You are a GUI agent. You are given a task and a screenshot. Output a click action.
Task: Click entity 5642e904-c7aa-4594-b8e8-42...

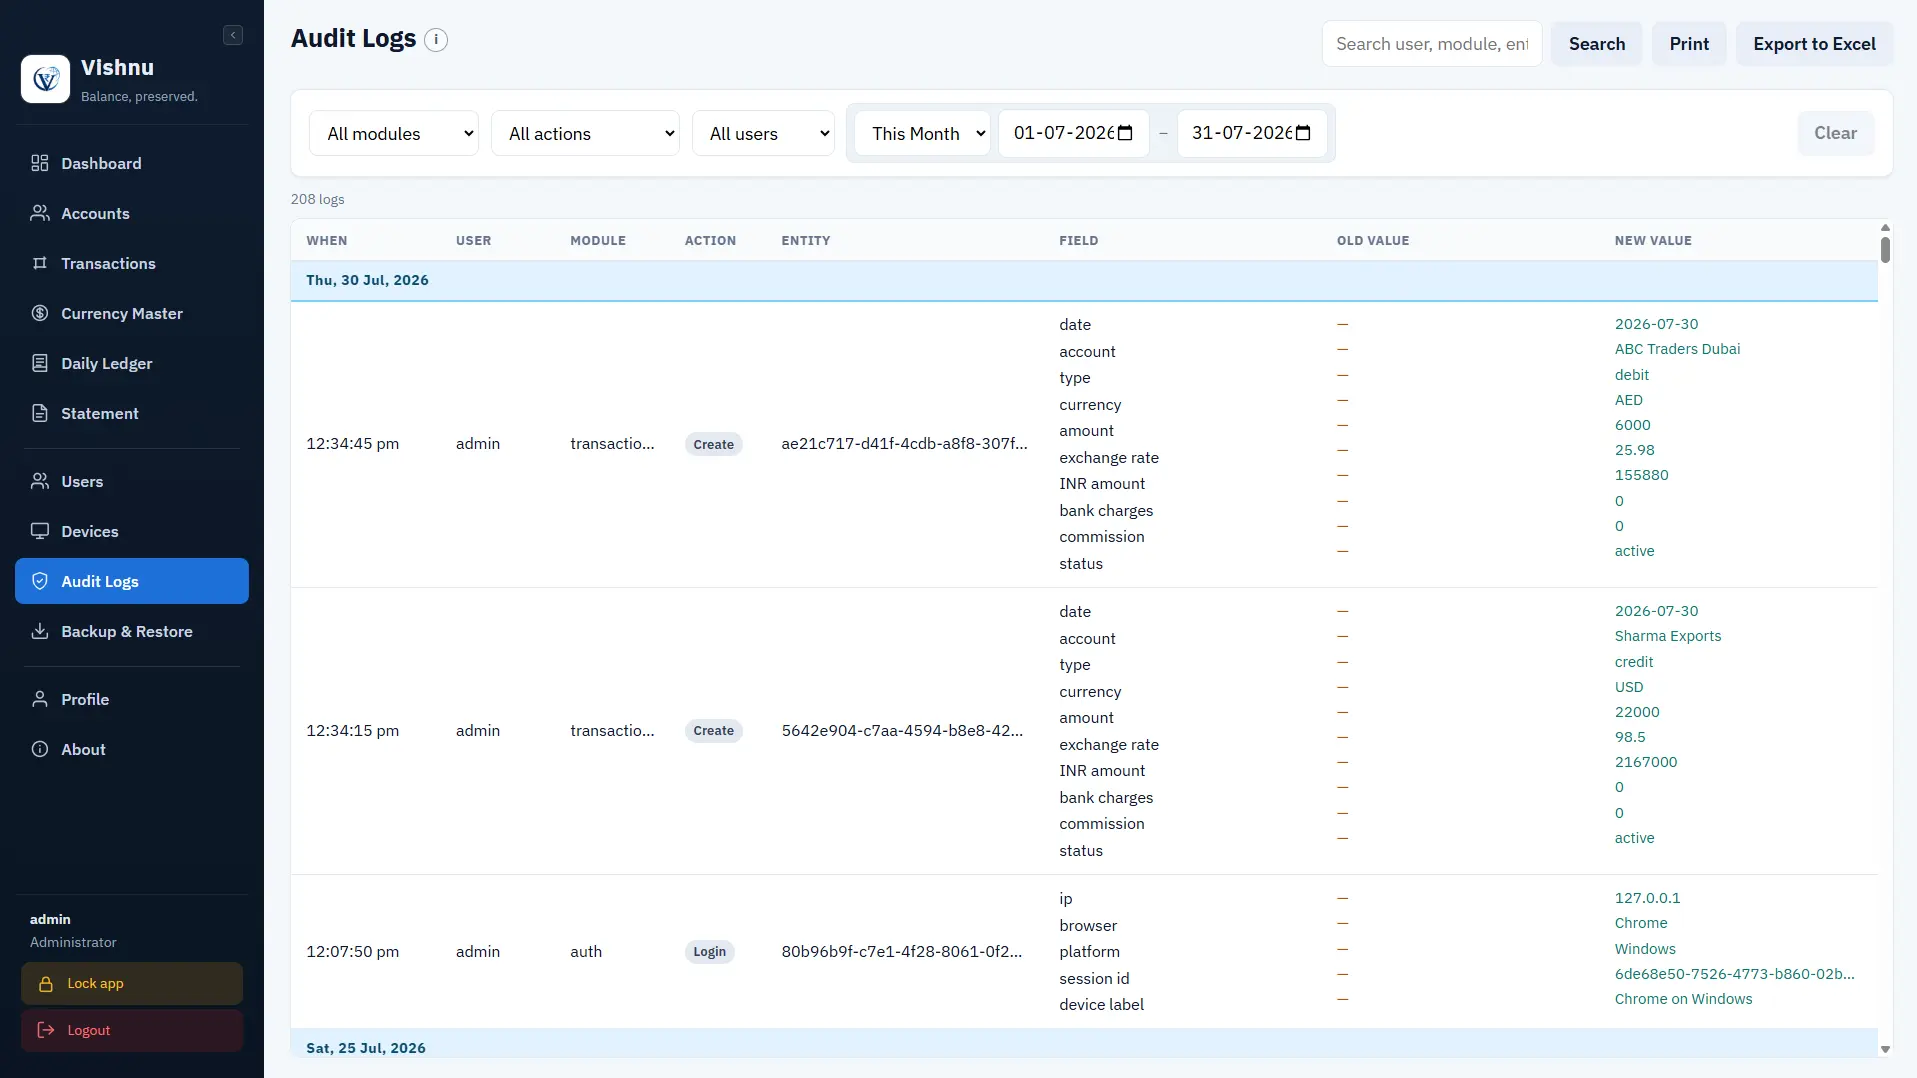tap(902, 731)
